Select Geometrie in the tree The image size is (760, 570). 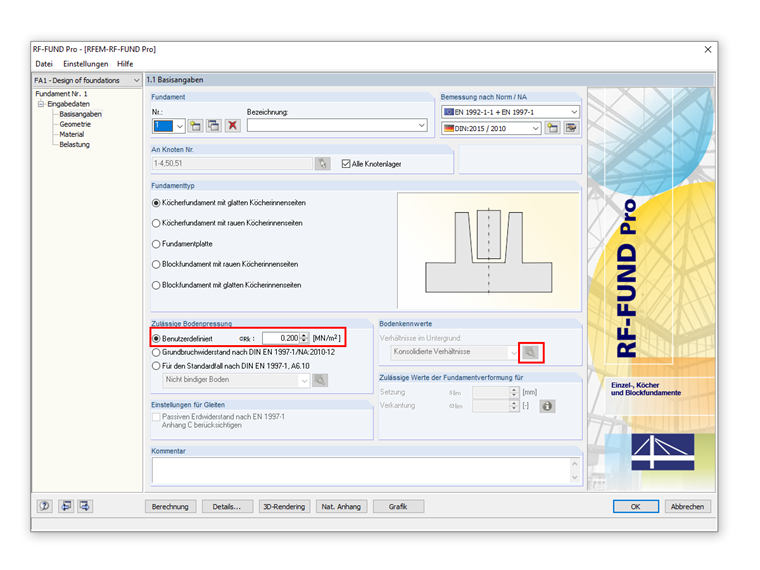(x=75, y=125)
